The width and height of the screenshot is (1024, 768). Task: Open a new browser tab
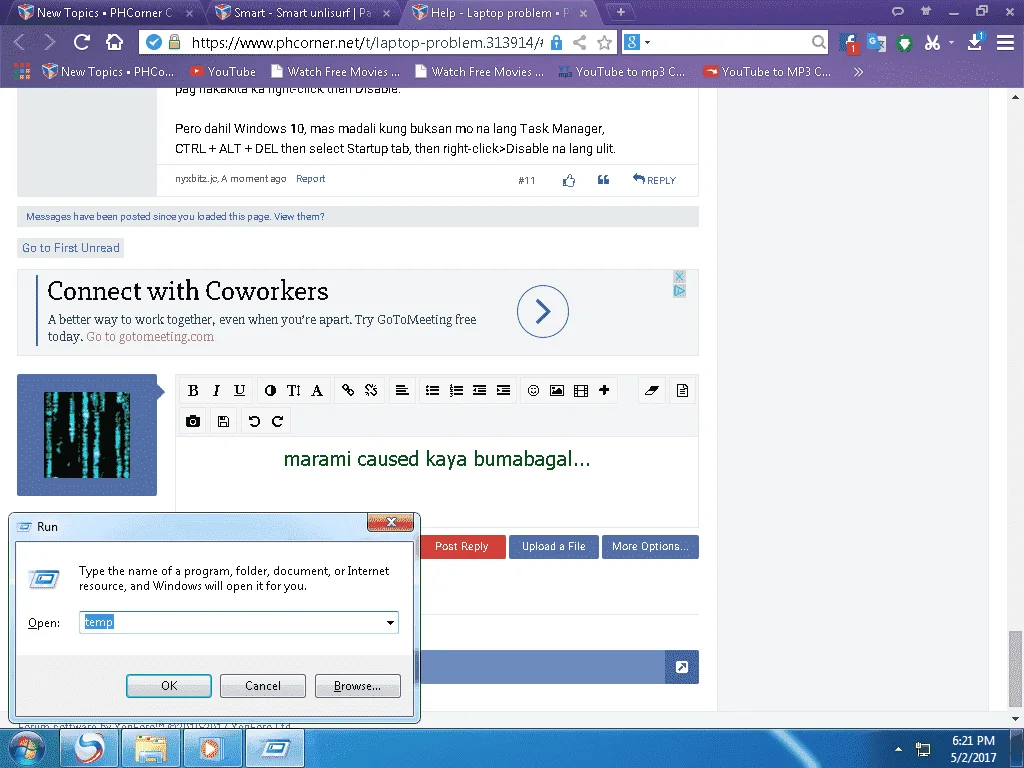[x=621, y=12]
